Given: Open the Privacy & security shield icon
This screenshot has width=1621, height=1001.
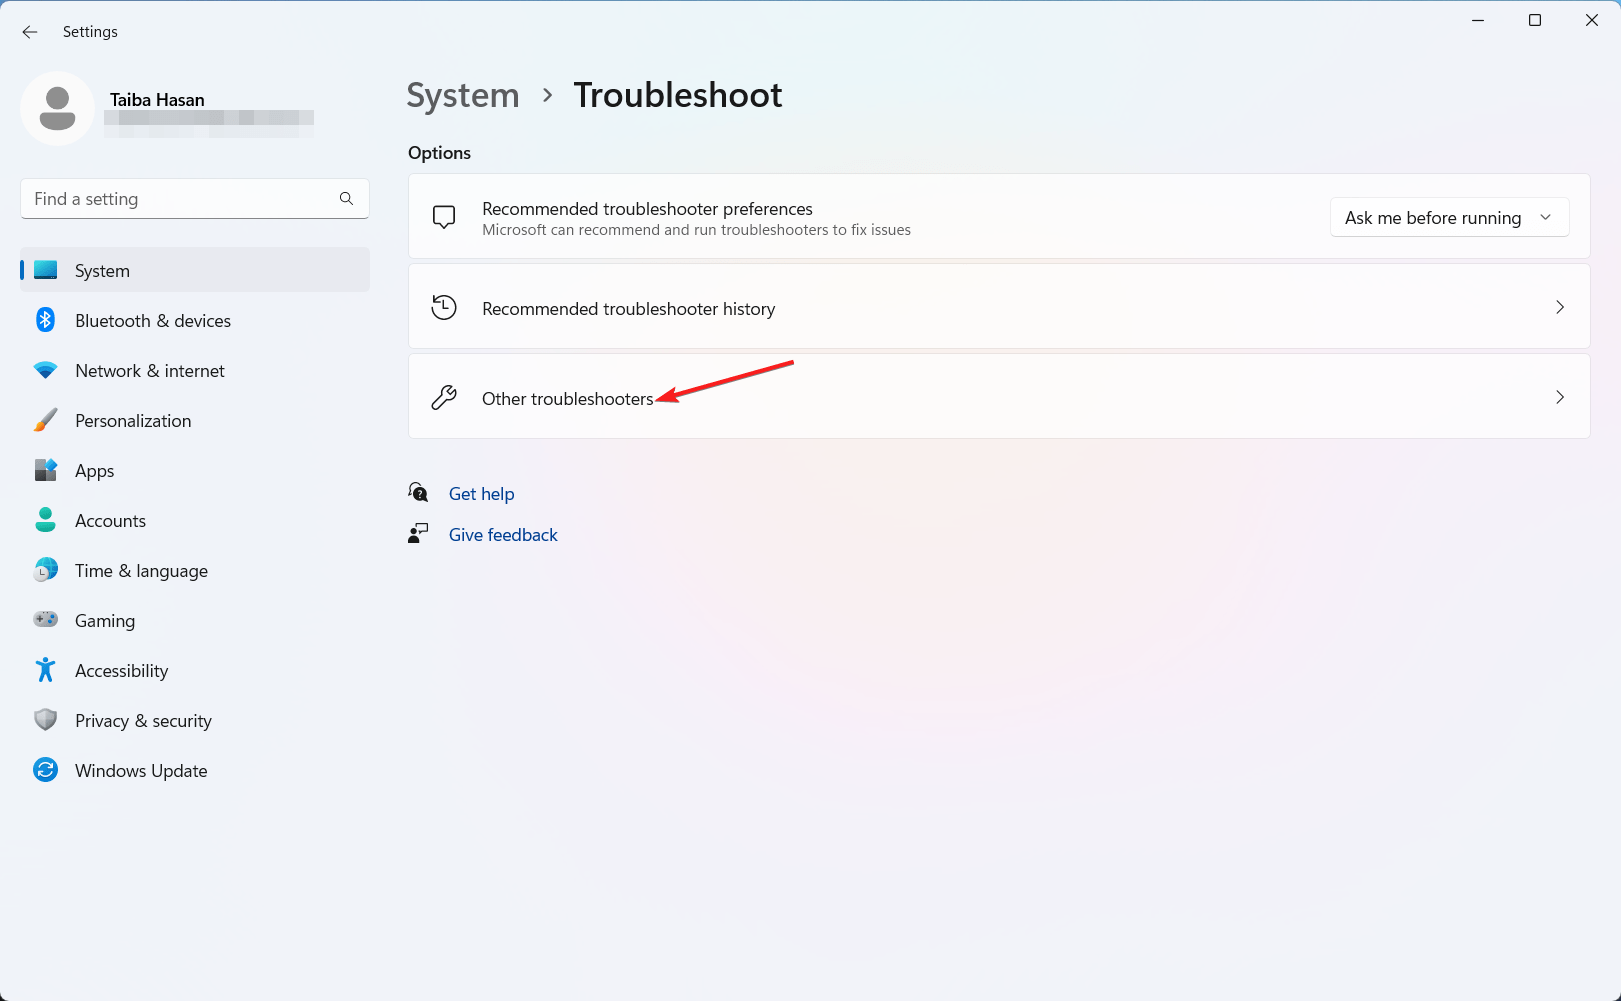Looking at the screenshot, I should coord(46,720).
